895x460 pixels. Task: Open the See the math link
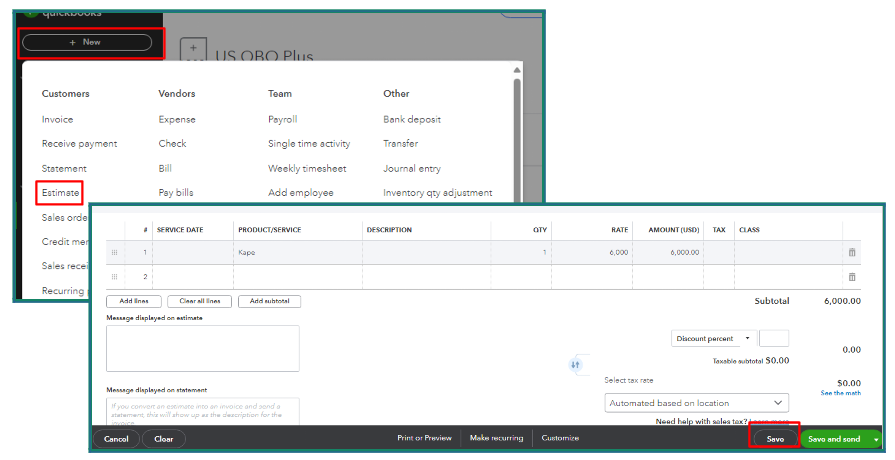(x=841, y=393)
